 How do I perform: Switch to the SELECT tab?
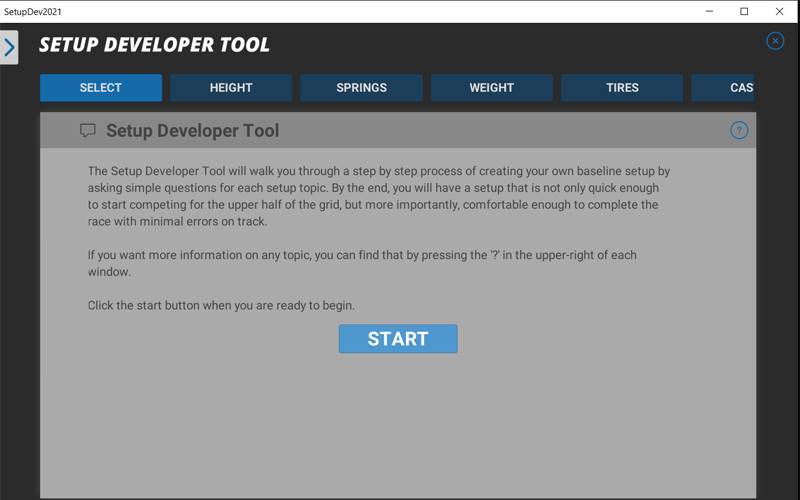[x=101, y=88]
